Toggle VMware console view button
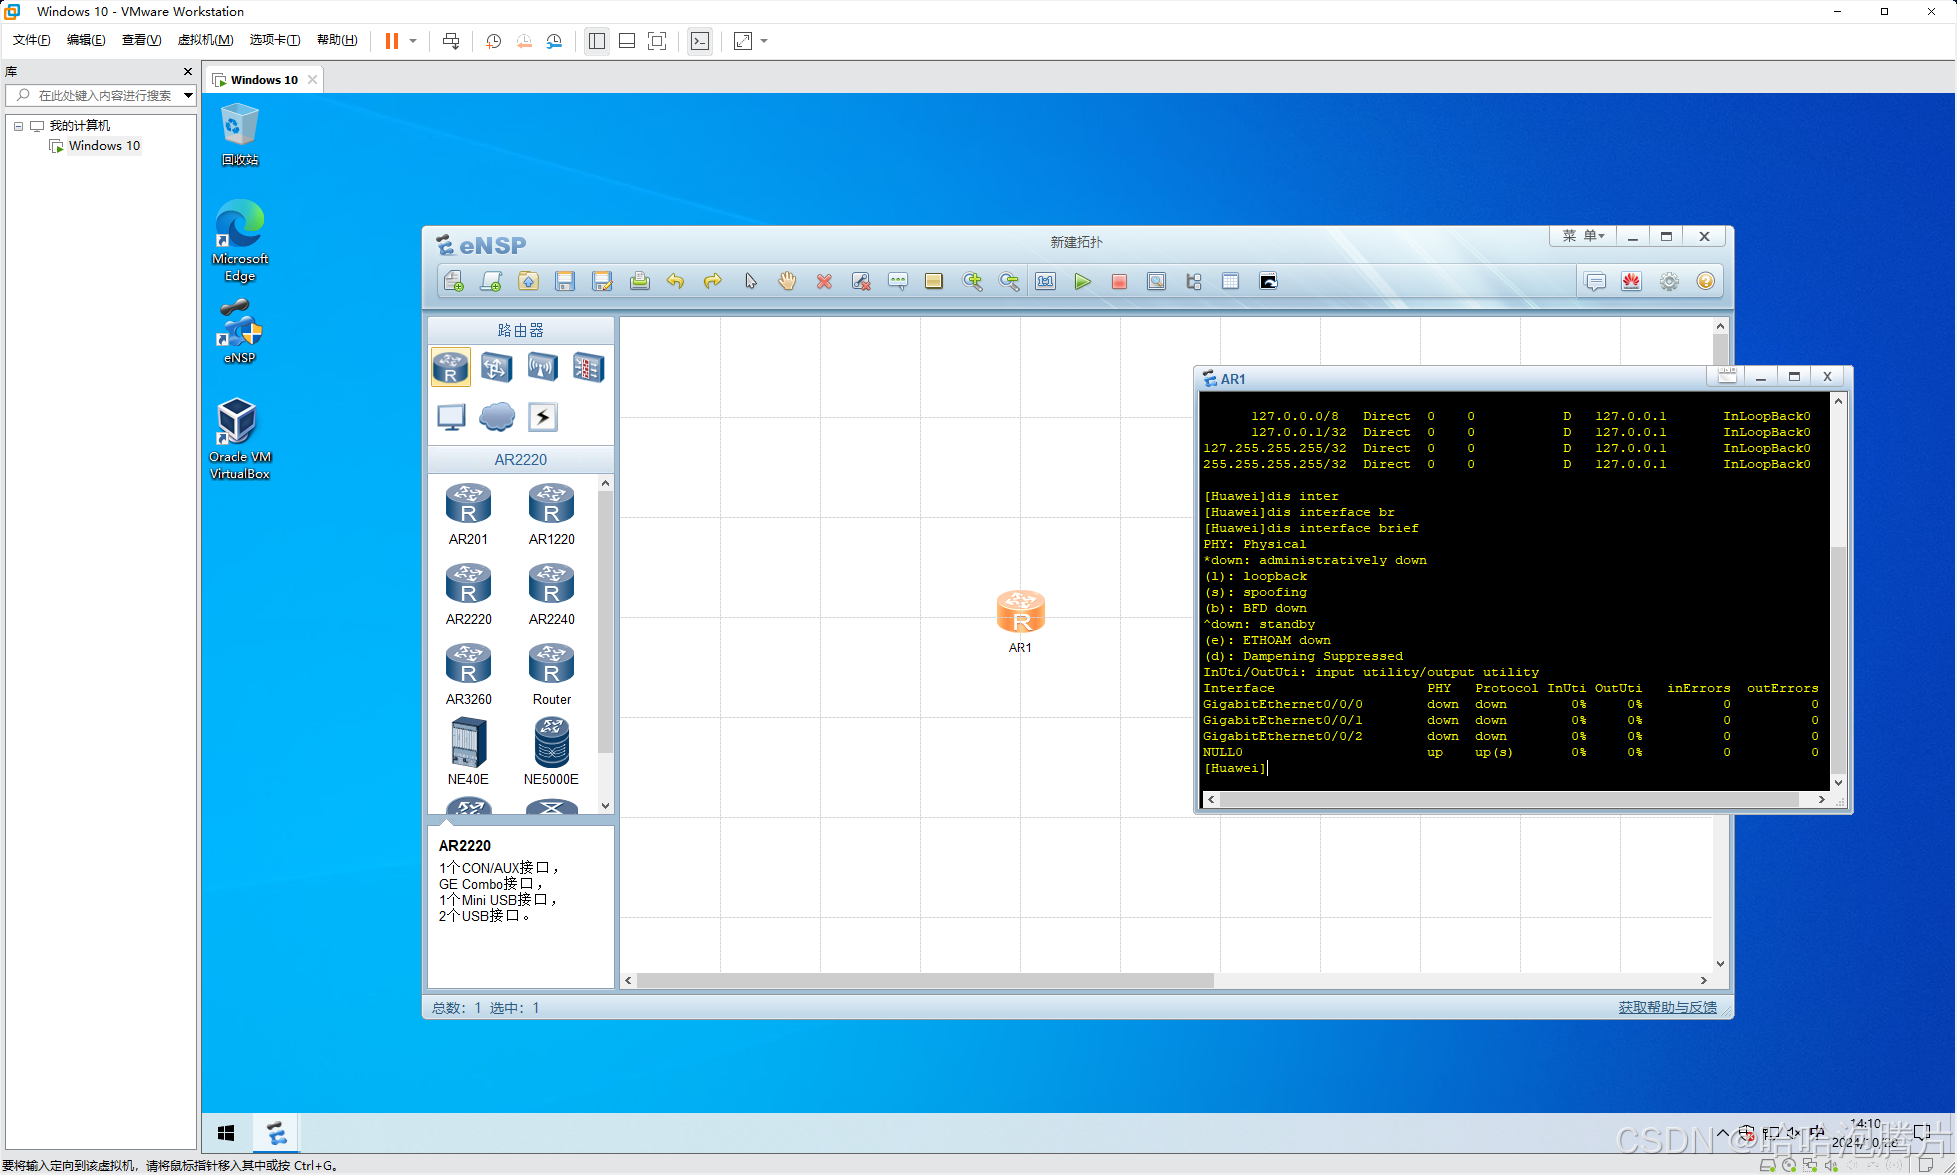This screenshot has height=1175, width=1957. (x=700, y=41)
